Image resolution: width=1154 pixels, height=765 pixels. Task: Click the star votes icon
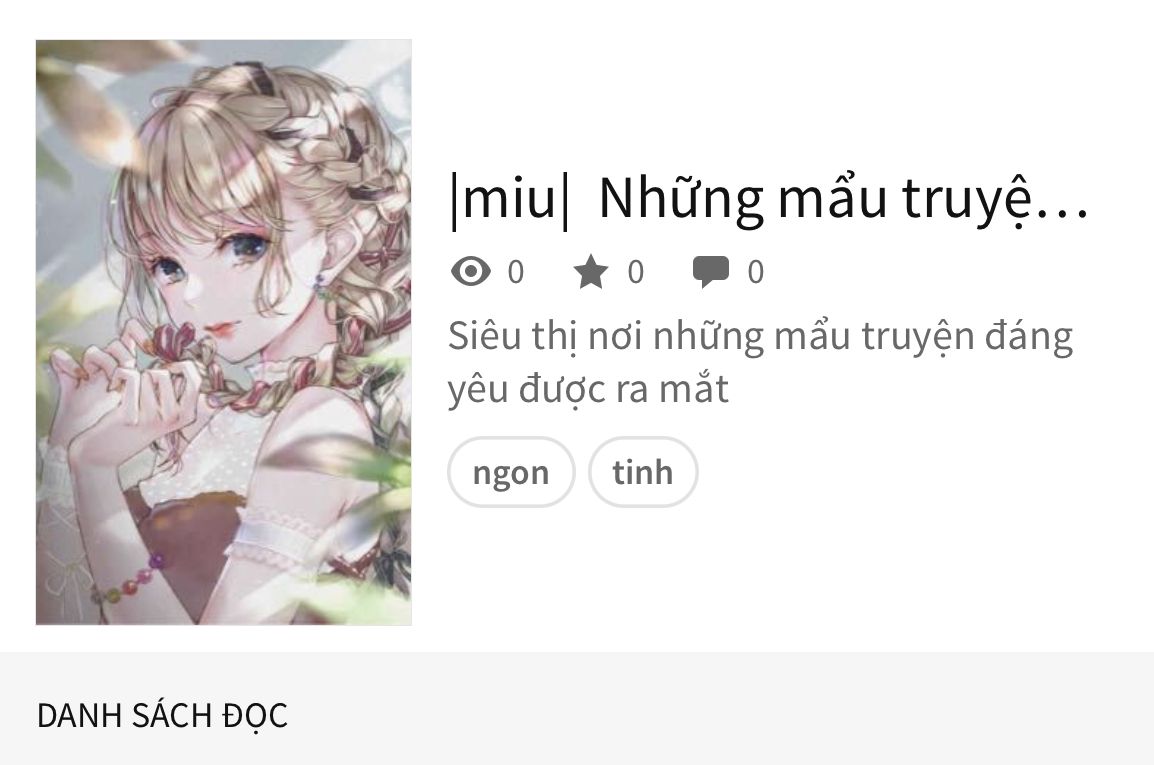(590, 271)
